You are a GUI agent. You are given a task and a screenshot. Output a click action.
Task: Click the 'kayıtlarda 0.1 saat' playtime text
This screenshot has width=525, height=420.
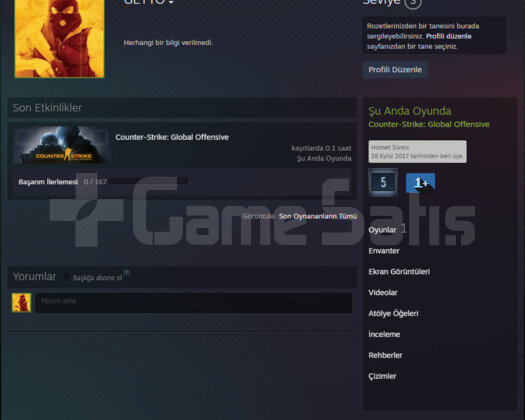point(321,148)
